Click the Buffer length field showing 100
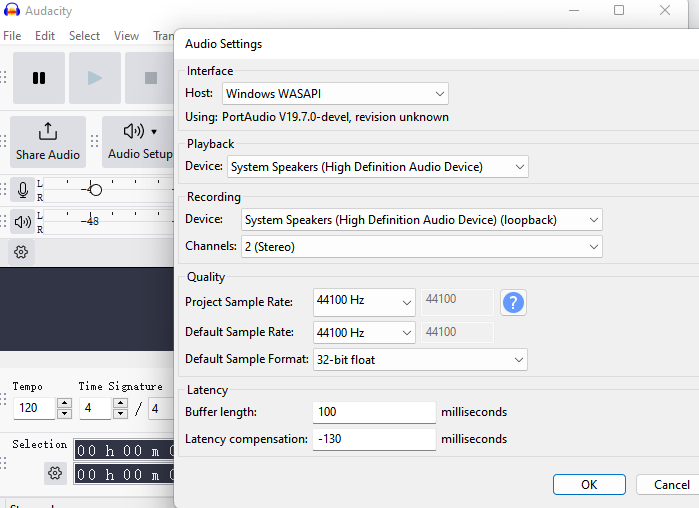The height and width of the screenshot is (508, 699). 374,412
